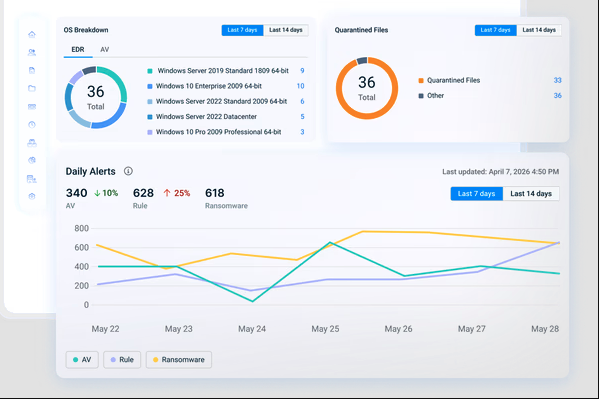Open the users icon in the sidebar

coord(32,52)
